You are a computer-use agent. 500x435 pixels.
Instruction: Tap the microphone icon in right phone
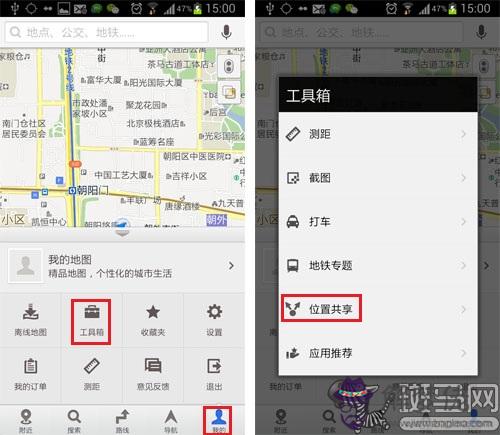tap(481, 32)
